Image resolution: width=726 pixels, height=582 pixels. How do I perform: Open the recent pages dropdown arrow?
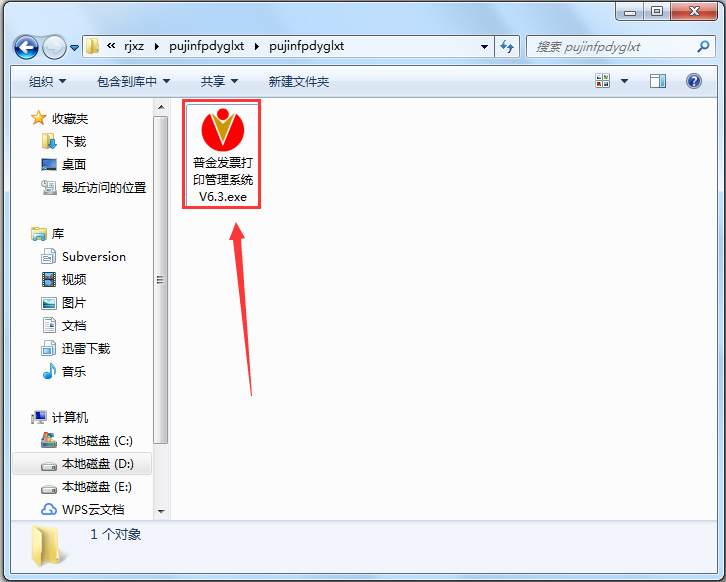[x=75, y=47]
